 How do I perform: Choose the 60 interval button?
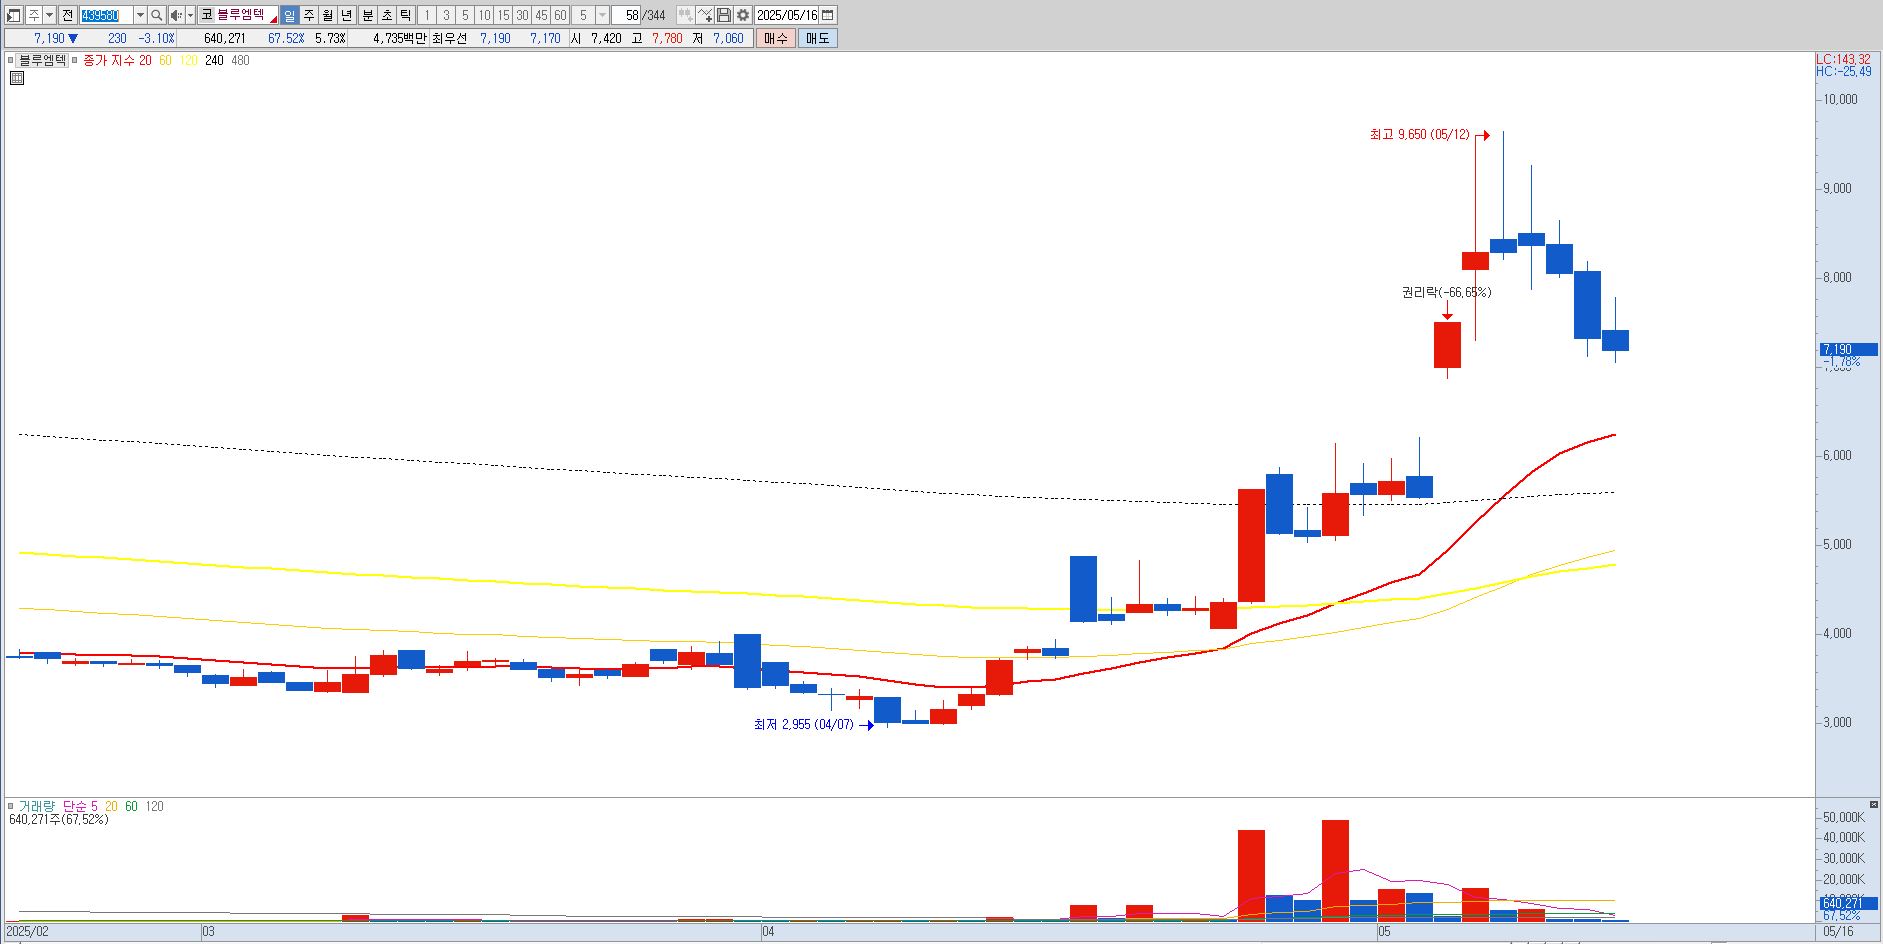(560, 15)
